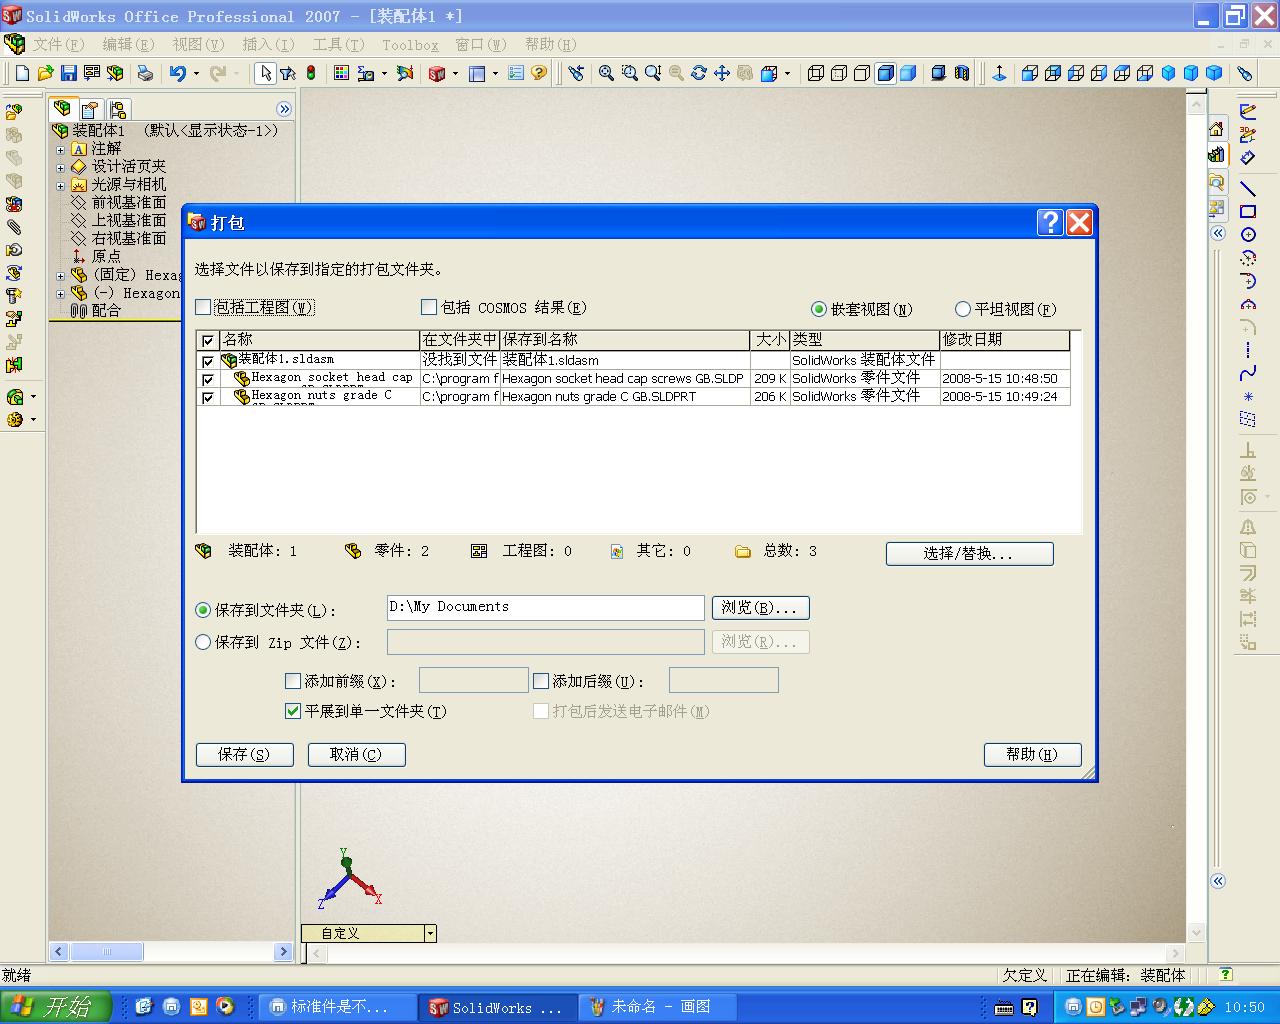Click the Insert Components icon in left toolbar
1280x1024 pixels.
[x=14, y=112]
